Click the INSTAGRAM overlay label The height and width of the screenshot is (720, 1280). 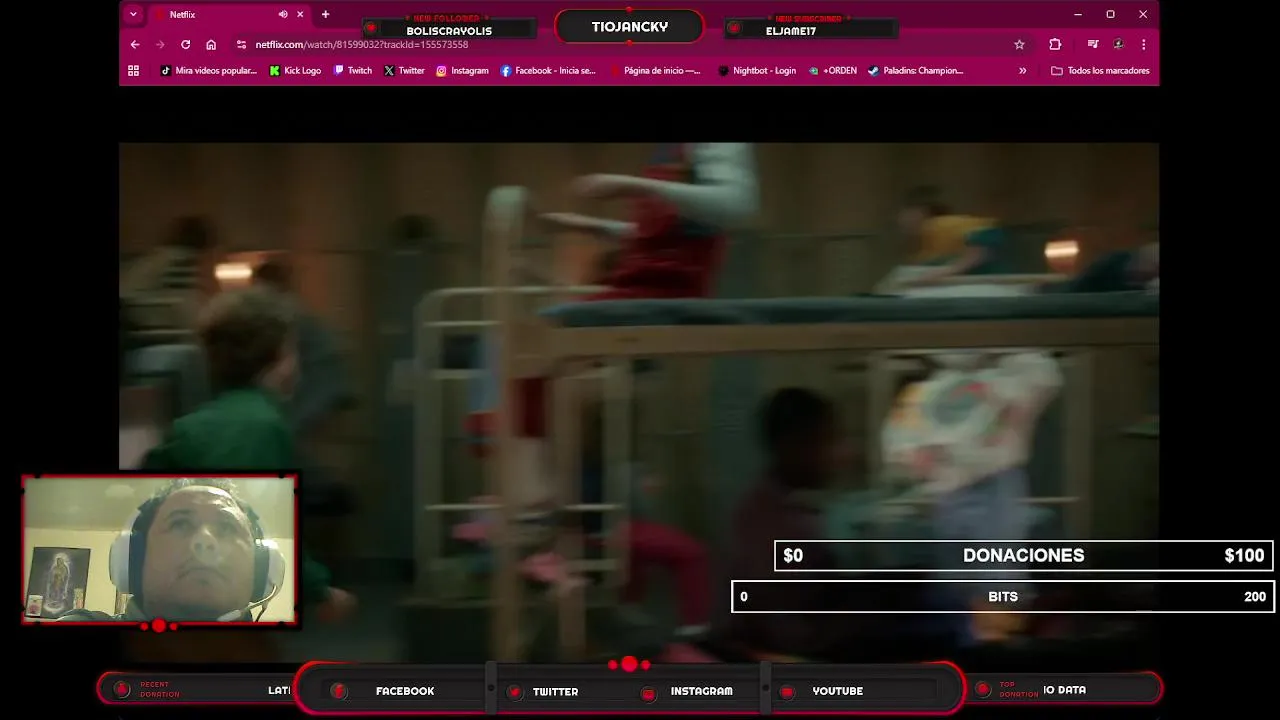click(701, 691)
